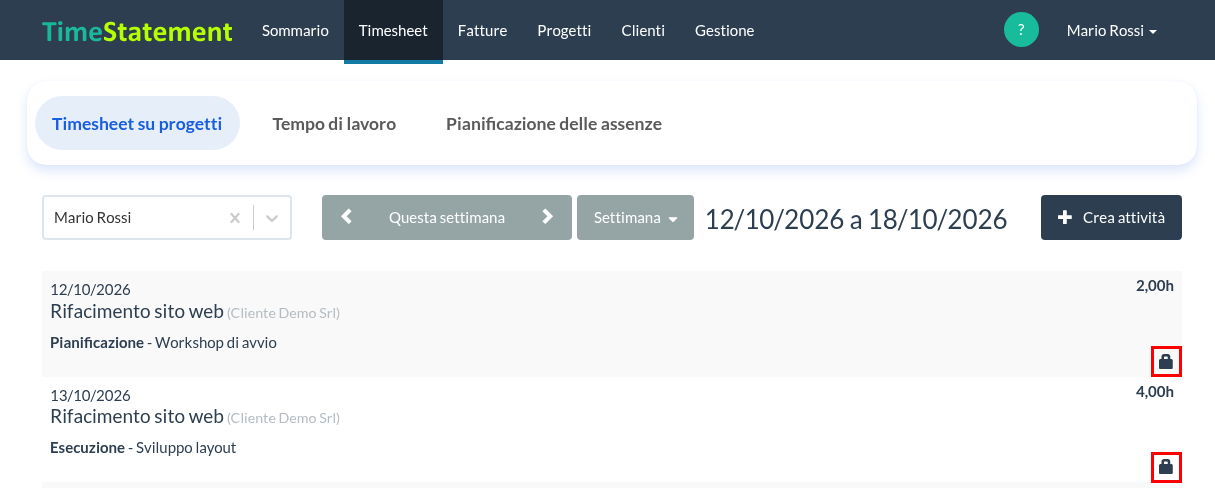Viewport: 1215px width, 488px height.
Task: Click the Pianificazione - Workshop di avvio text
Action: 163,342
